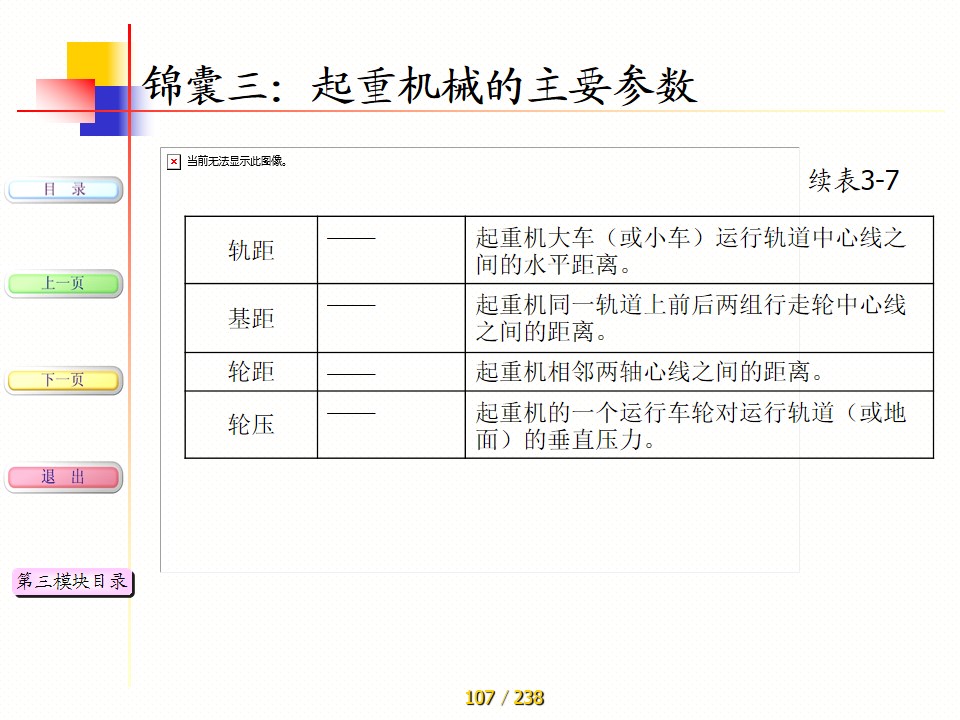
Task: Select the 轨距 table cell
Action: click(x=251, y=250)
